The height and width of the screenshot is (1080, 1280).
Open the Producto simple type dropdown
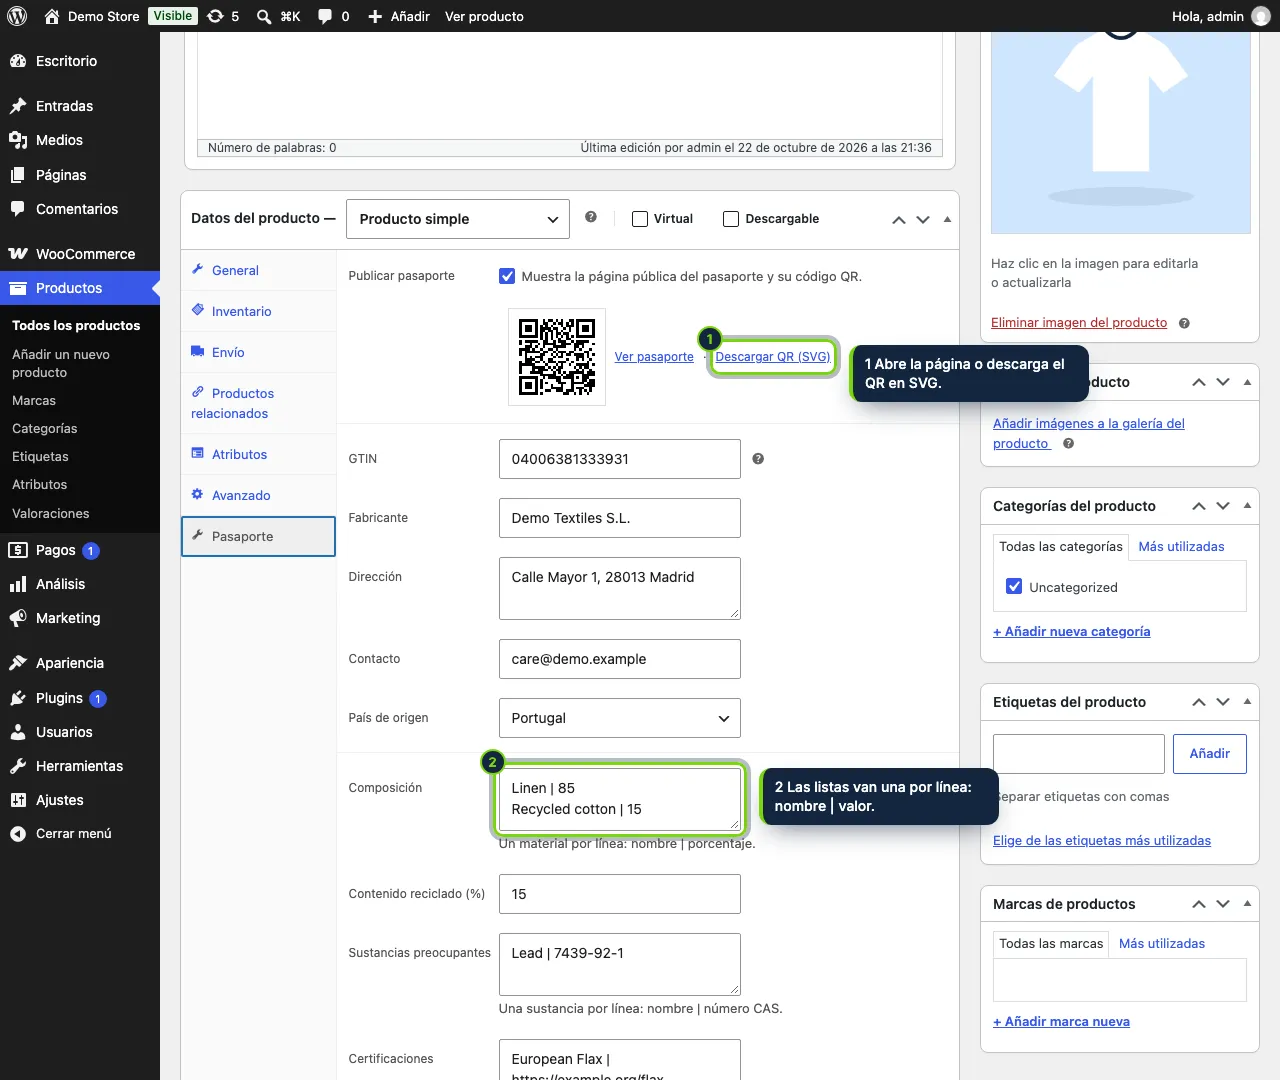(458, 219)
